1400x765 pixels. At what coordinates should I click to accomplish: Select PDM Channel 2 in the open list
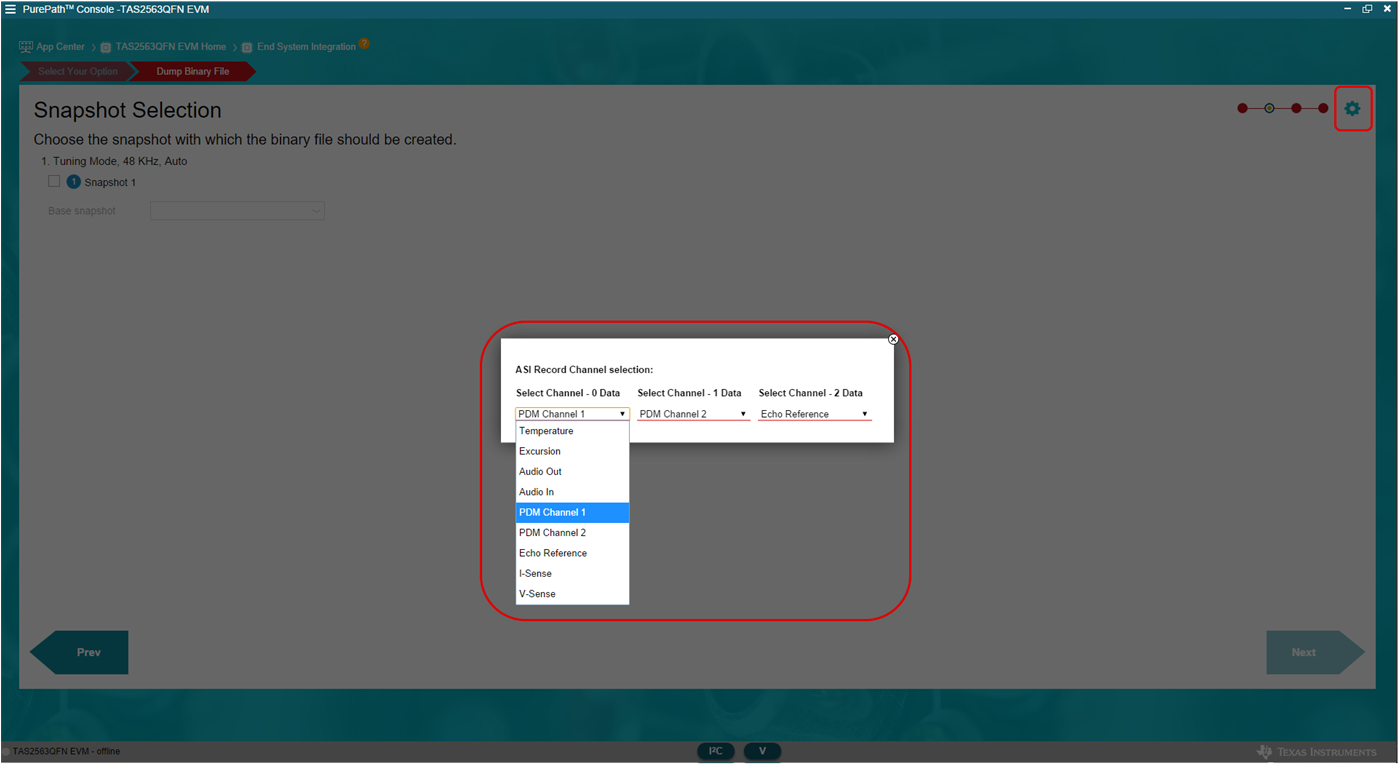pyautogui.click(x=572, y=533)
